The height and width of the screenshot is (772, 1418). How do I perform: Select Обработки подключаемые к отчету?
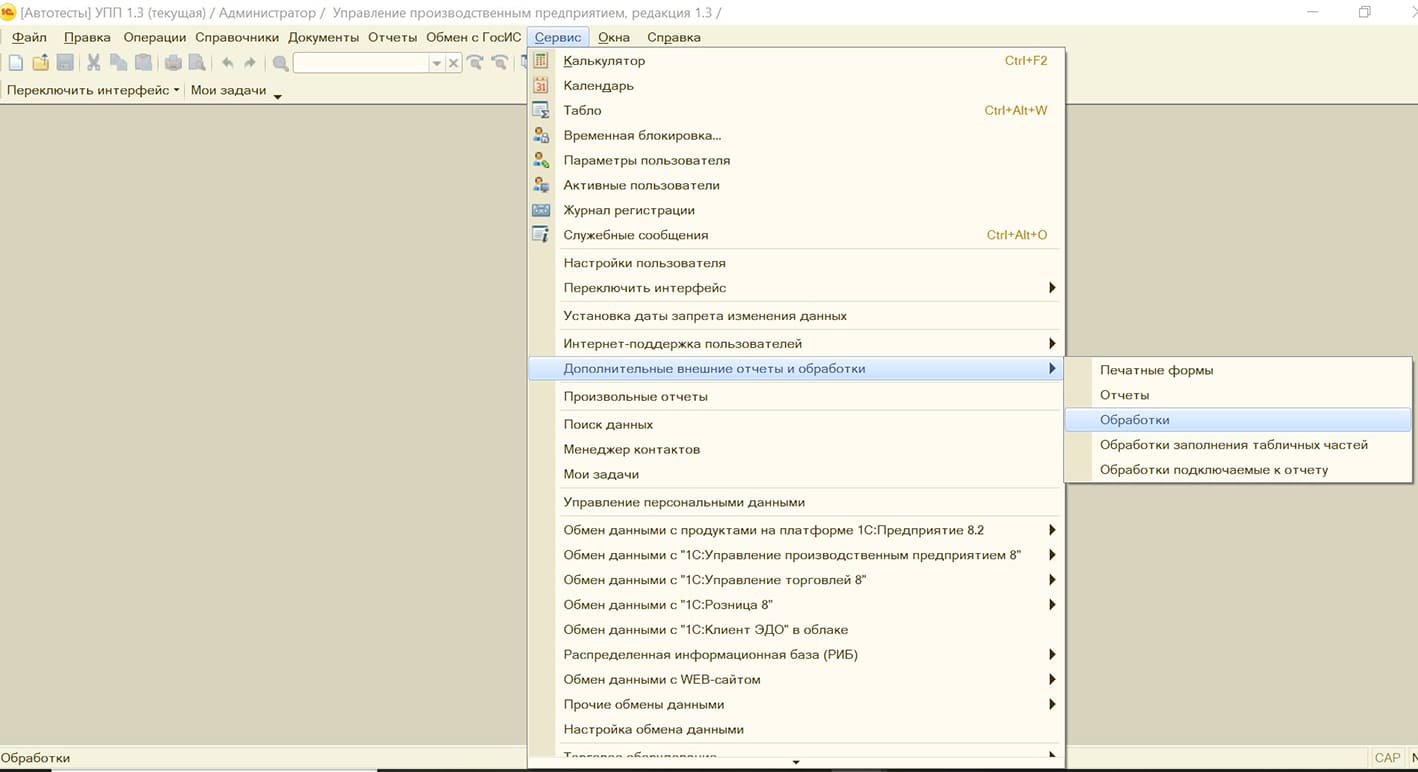click(1238, 470)
